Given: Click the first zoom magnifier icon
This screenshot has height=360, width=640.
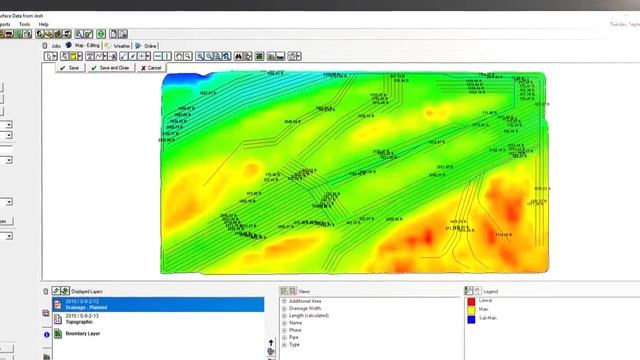Looking at the screenshot, I should point(200,56).
